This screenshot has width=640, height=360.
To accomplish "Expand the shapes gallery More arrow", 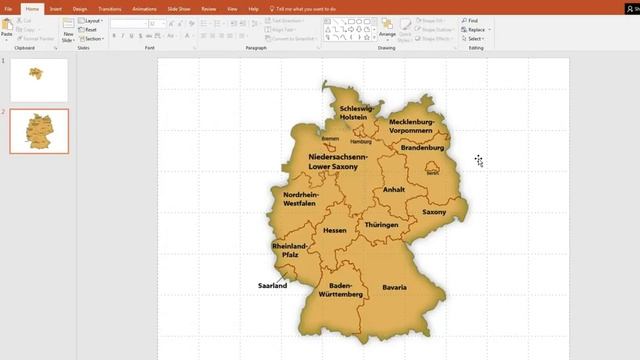I will [x=374, y=37].
